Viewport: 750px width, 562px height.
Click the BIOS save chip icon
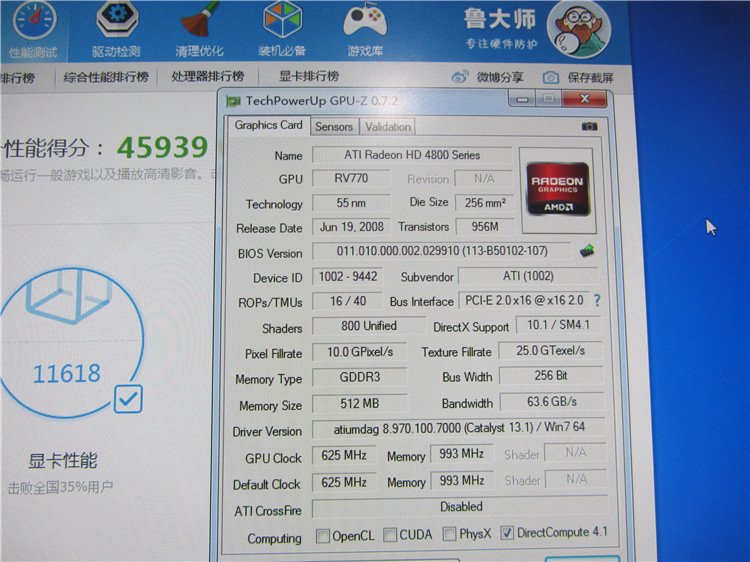tap(587, 251)
